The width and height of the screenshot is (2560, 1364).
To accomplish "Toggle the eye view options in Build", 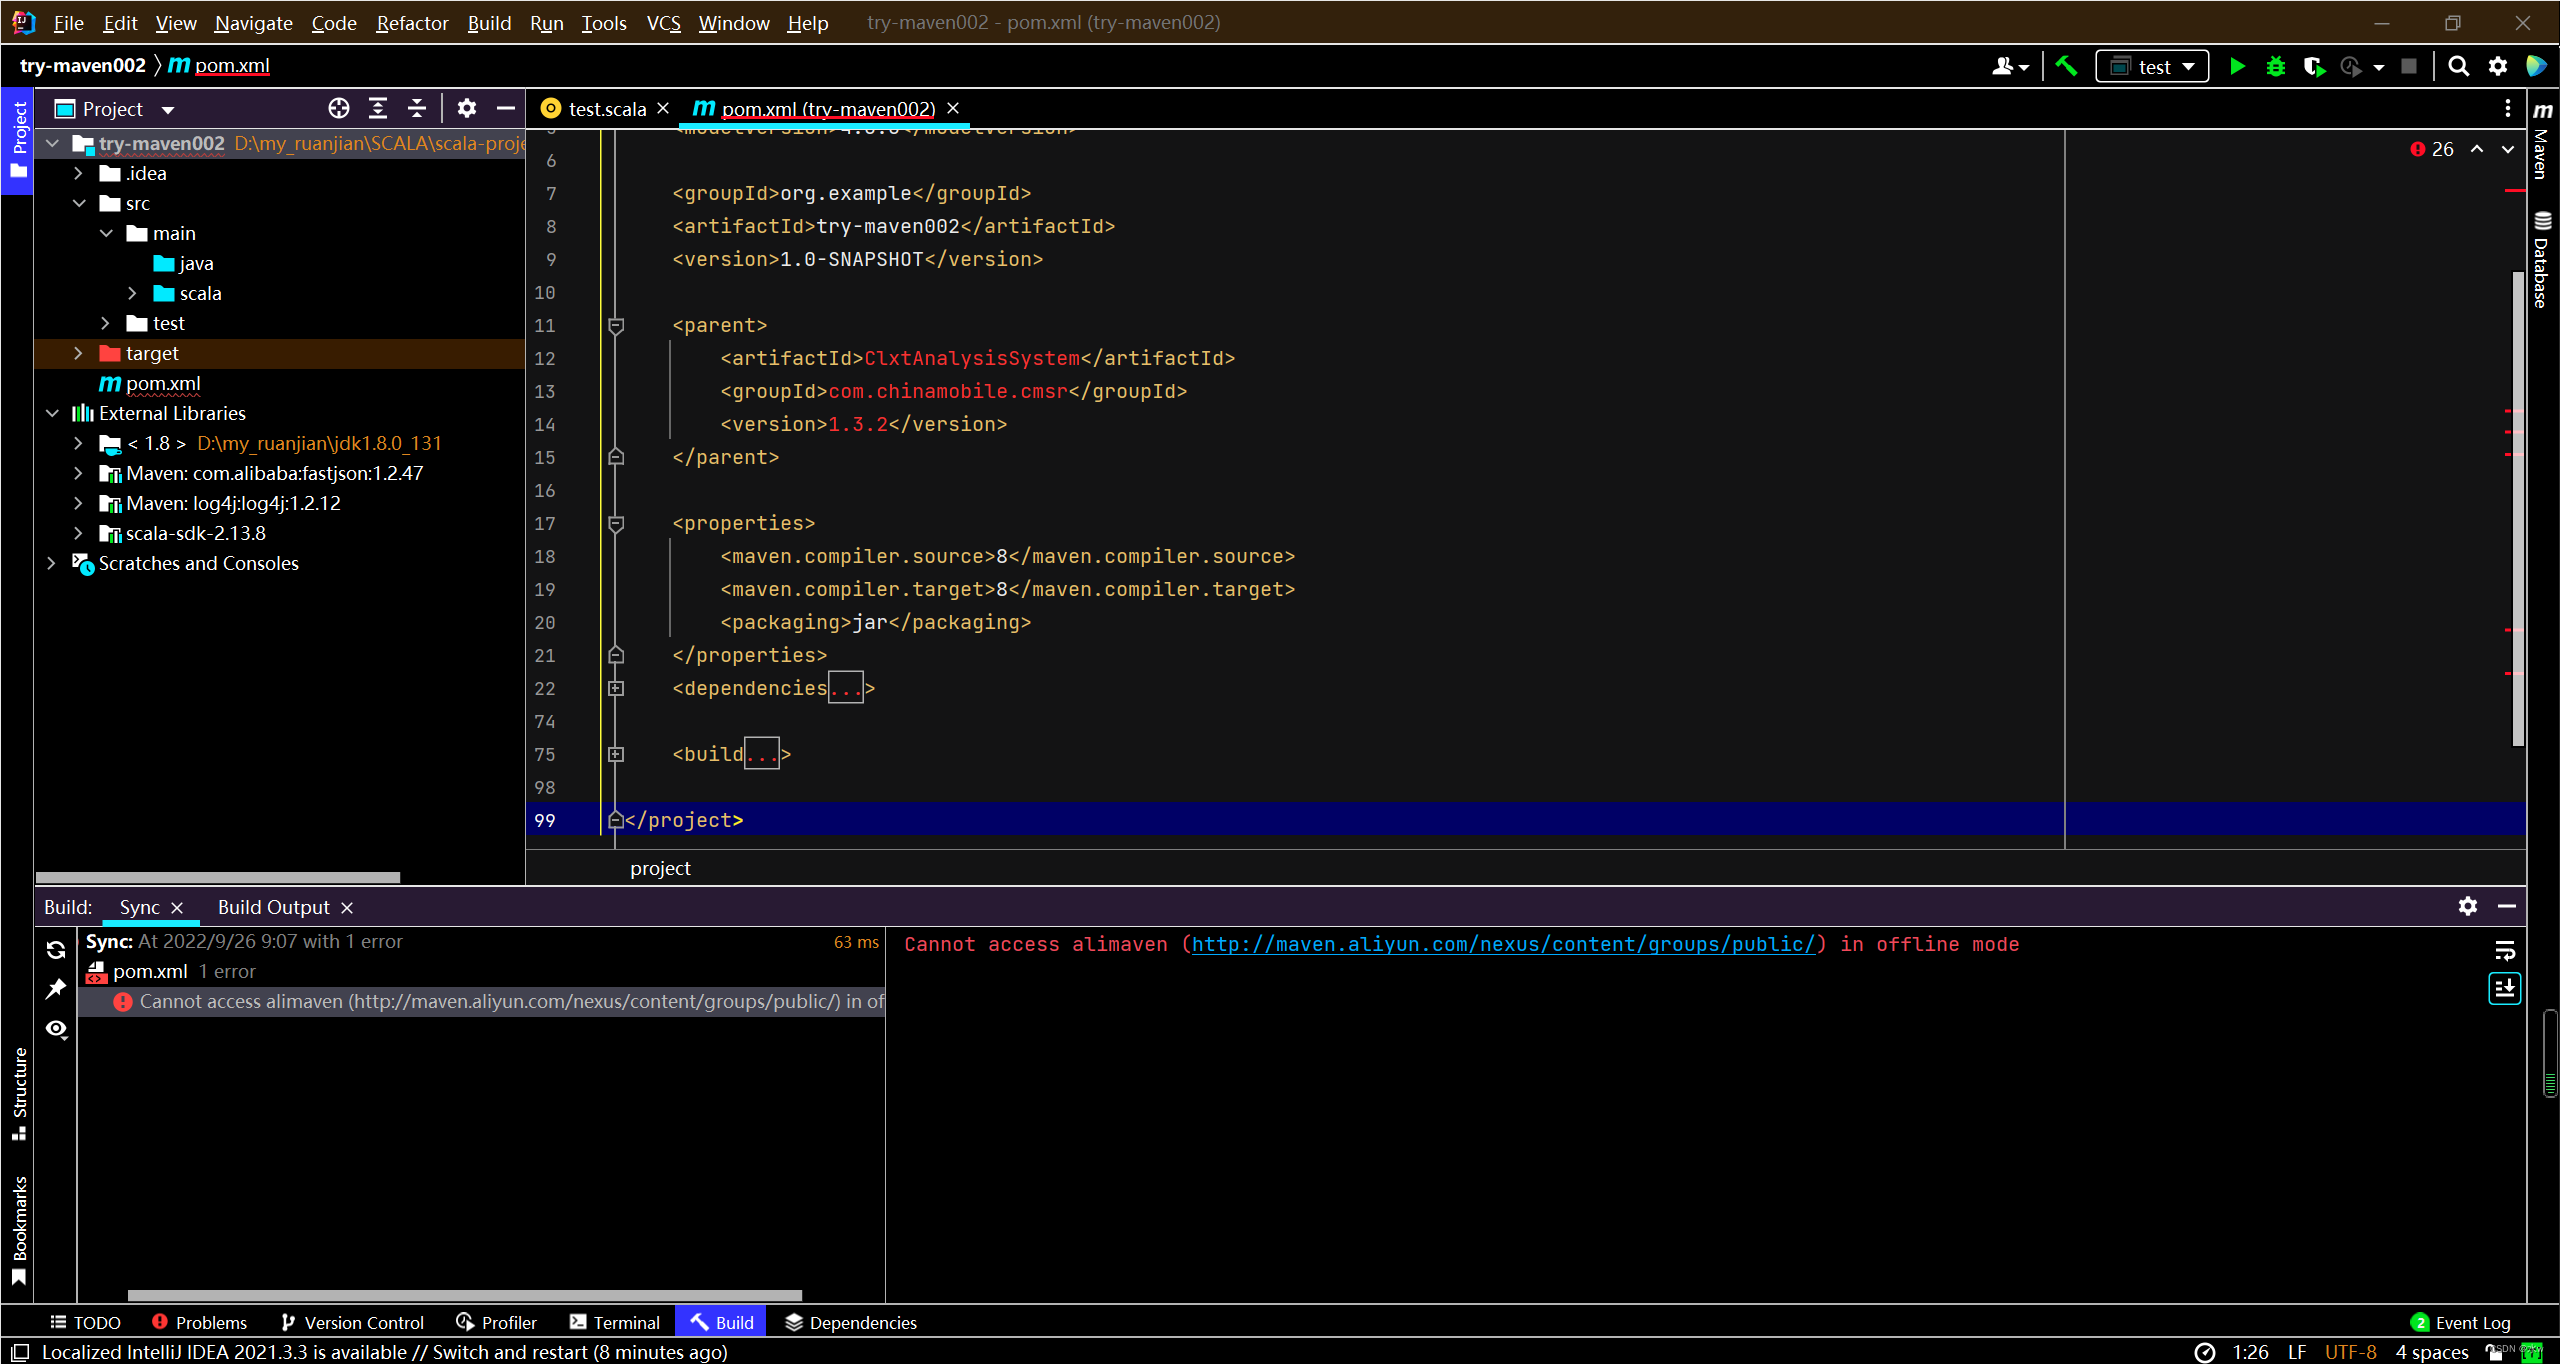I will pos(56,1029).
